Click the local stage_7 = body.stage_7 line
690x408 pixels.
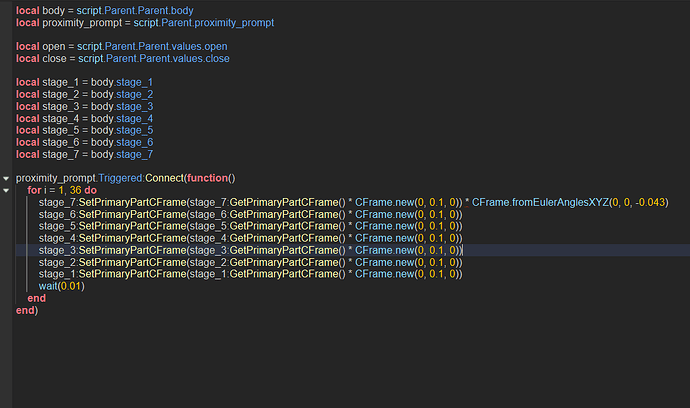[x=84, y=154]
